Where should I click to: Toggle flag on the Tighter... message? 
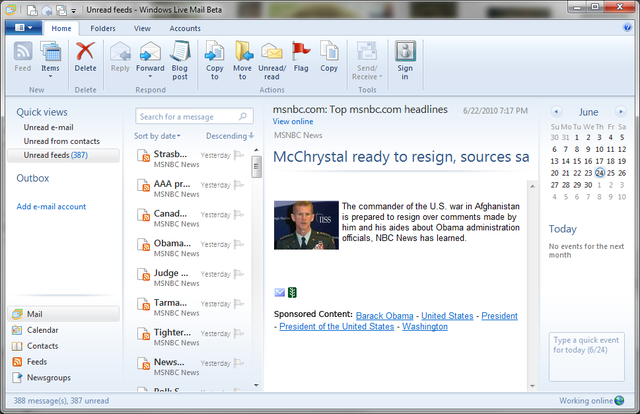tap(239, 334)
